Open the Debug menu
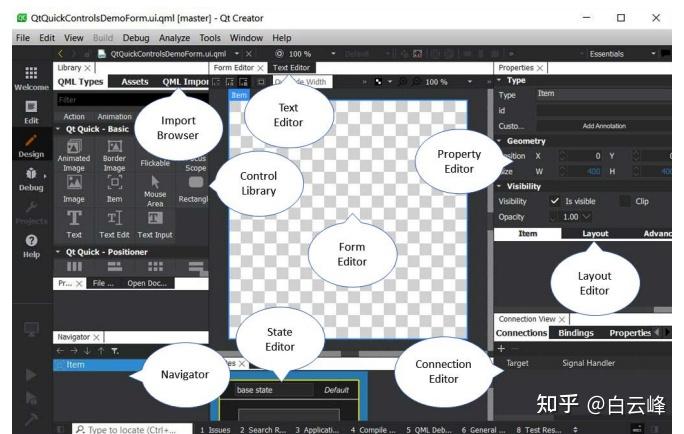This screenshot has height=434, width=684. point(136,38)
